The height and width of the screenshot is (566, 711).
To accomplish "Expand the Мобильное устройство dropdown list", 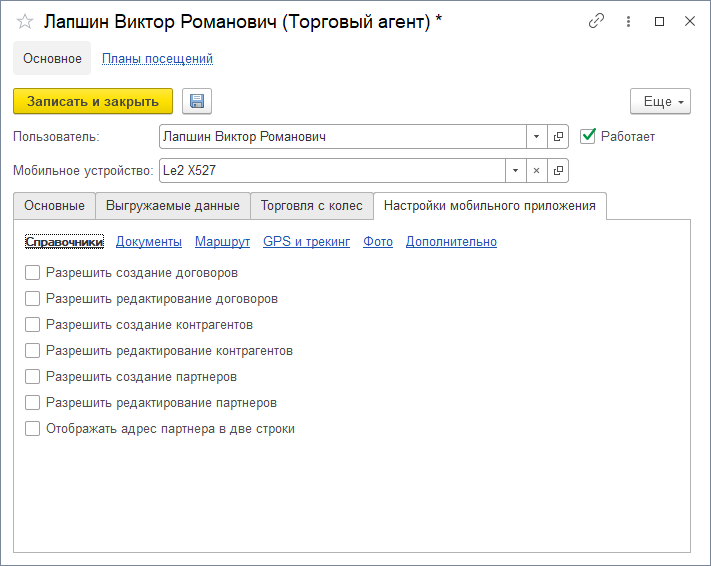I will tap(515, 170).
